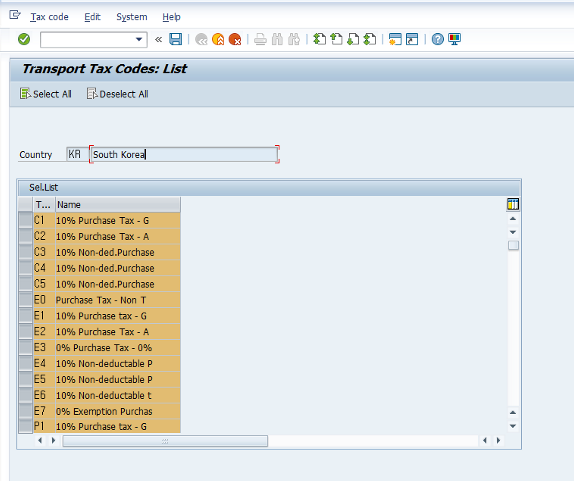574x481 pixels.
Task: Open the command field dropdown arrow
Action: pyautogui.click(x=139, y=39)
